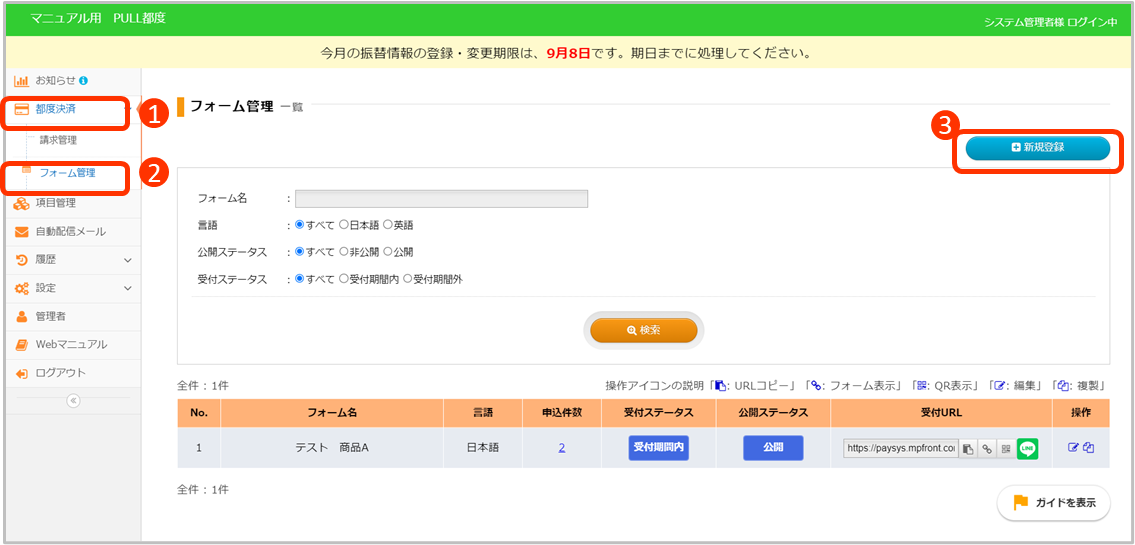Click the info icon next to お知らせ
The width and height of the screenshot is (1135, 545).
point(83,80)
